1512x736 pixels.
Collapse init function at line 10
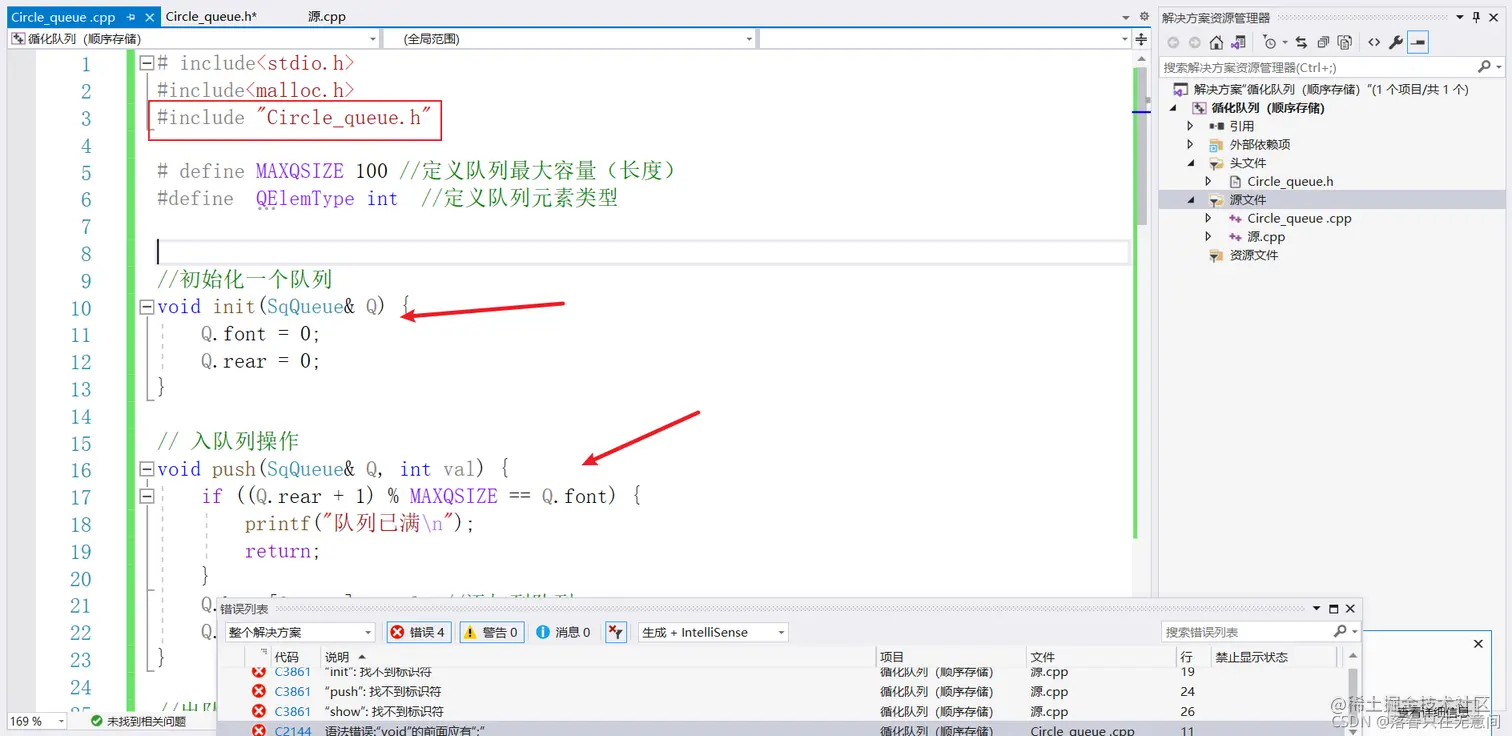tap(147, 307)
